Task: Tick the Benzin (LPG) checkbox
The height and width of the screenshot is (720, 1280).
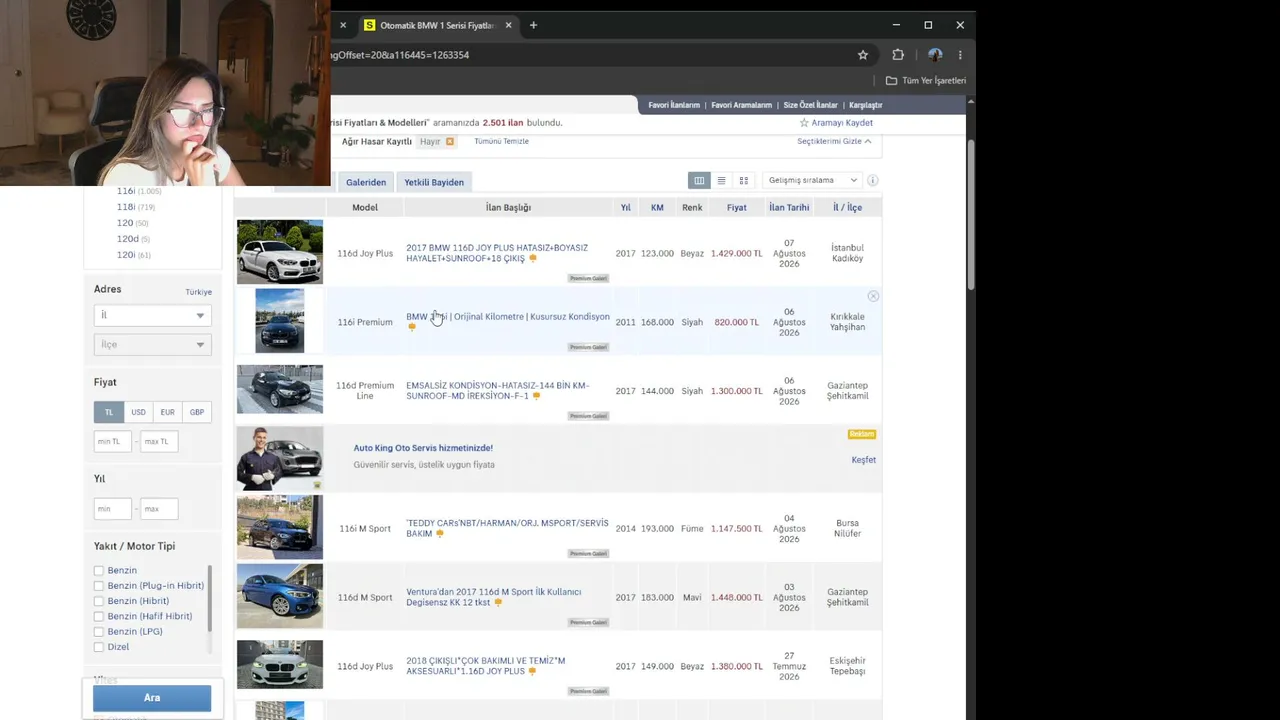Action: pos(99,632)
